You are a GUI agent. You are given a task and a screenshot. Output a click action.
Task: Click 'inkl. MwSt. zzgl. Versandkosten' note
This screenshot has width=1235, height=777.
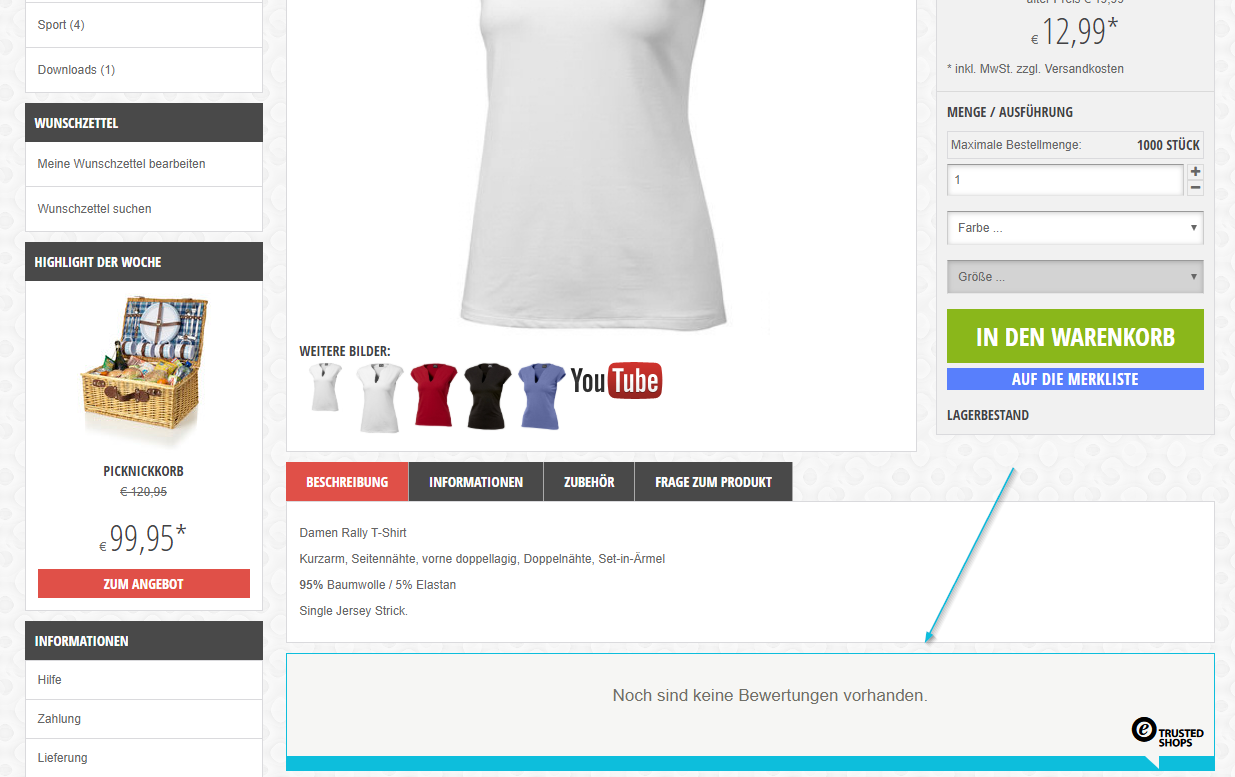coord(1035,69)
